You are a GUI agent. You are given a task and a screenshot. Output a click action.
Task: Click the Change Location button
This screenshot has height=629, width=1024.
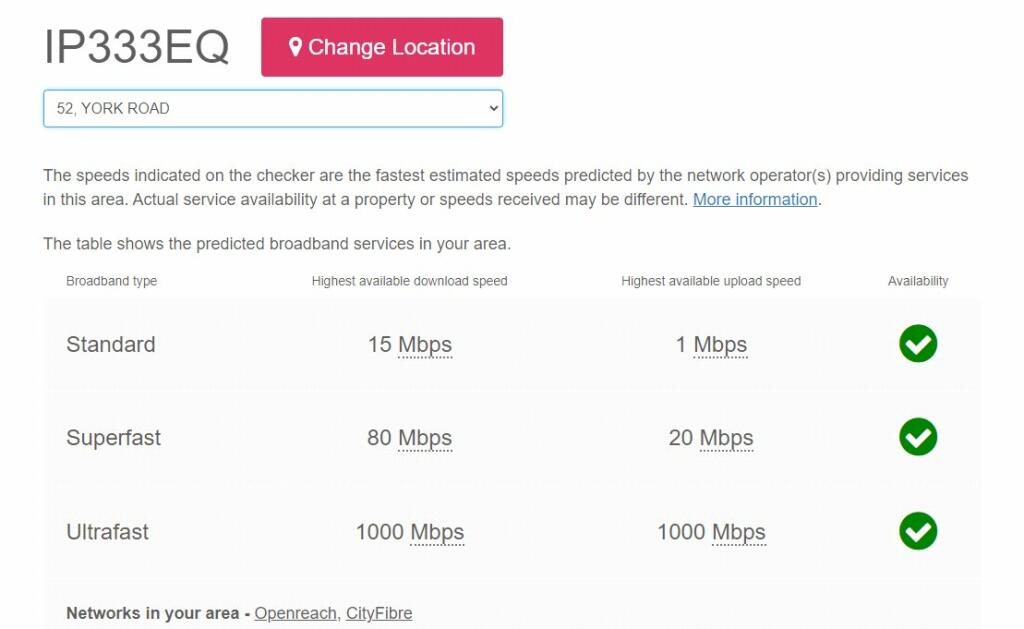pyautogui.click(x=381, y=47)
